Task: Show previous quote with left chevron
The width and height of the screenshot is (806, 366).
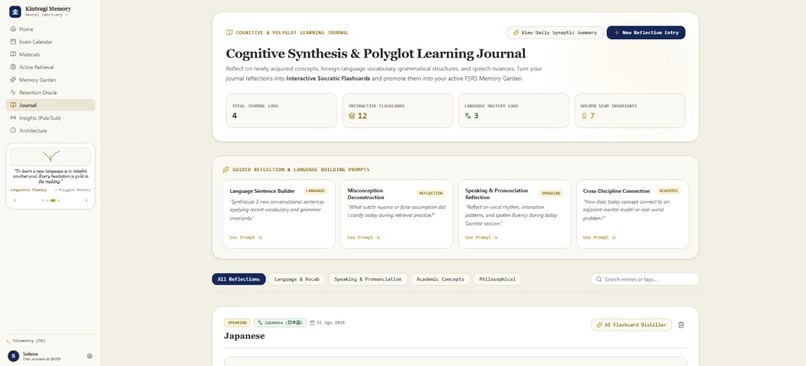Action: pyautogui.click(x=15, y=200)
